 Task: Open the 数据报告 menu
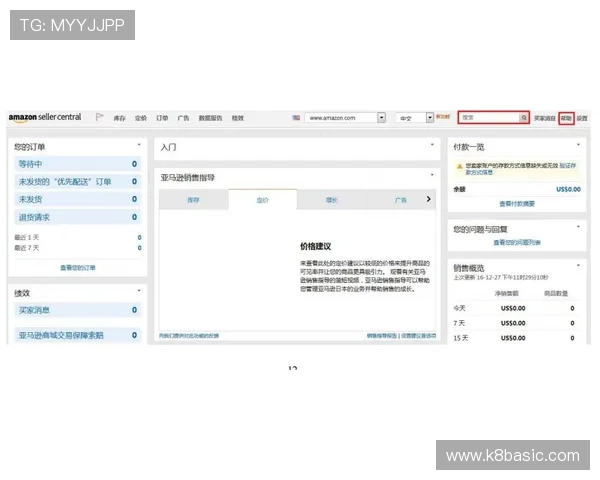point(210,118)
